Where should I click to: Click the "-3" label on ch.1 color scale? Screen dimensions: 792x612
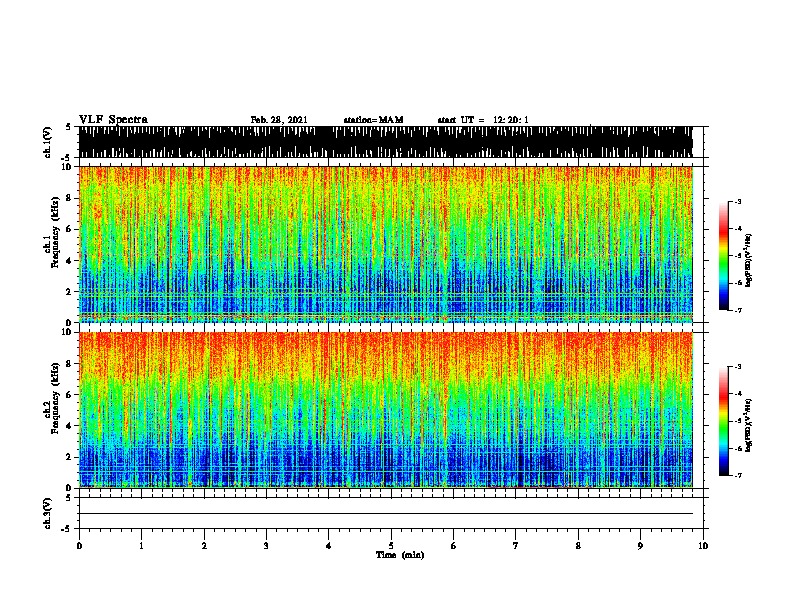[738, 202]
